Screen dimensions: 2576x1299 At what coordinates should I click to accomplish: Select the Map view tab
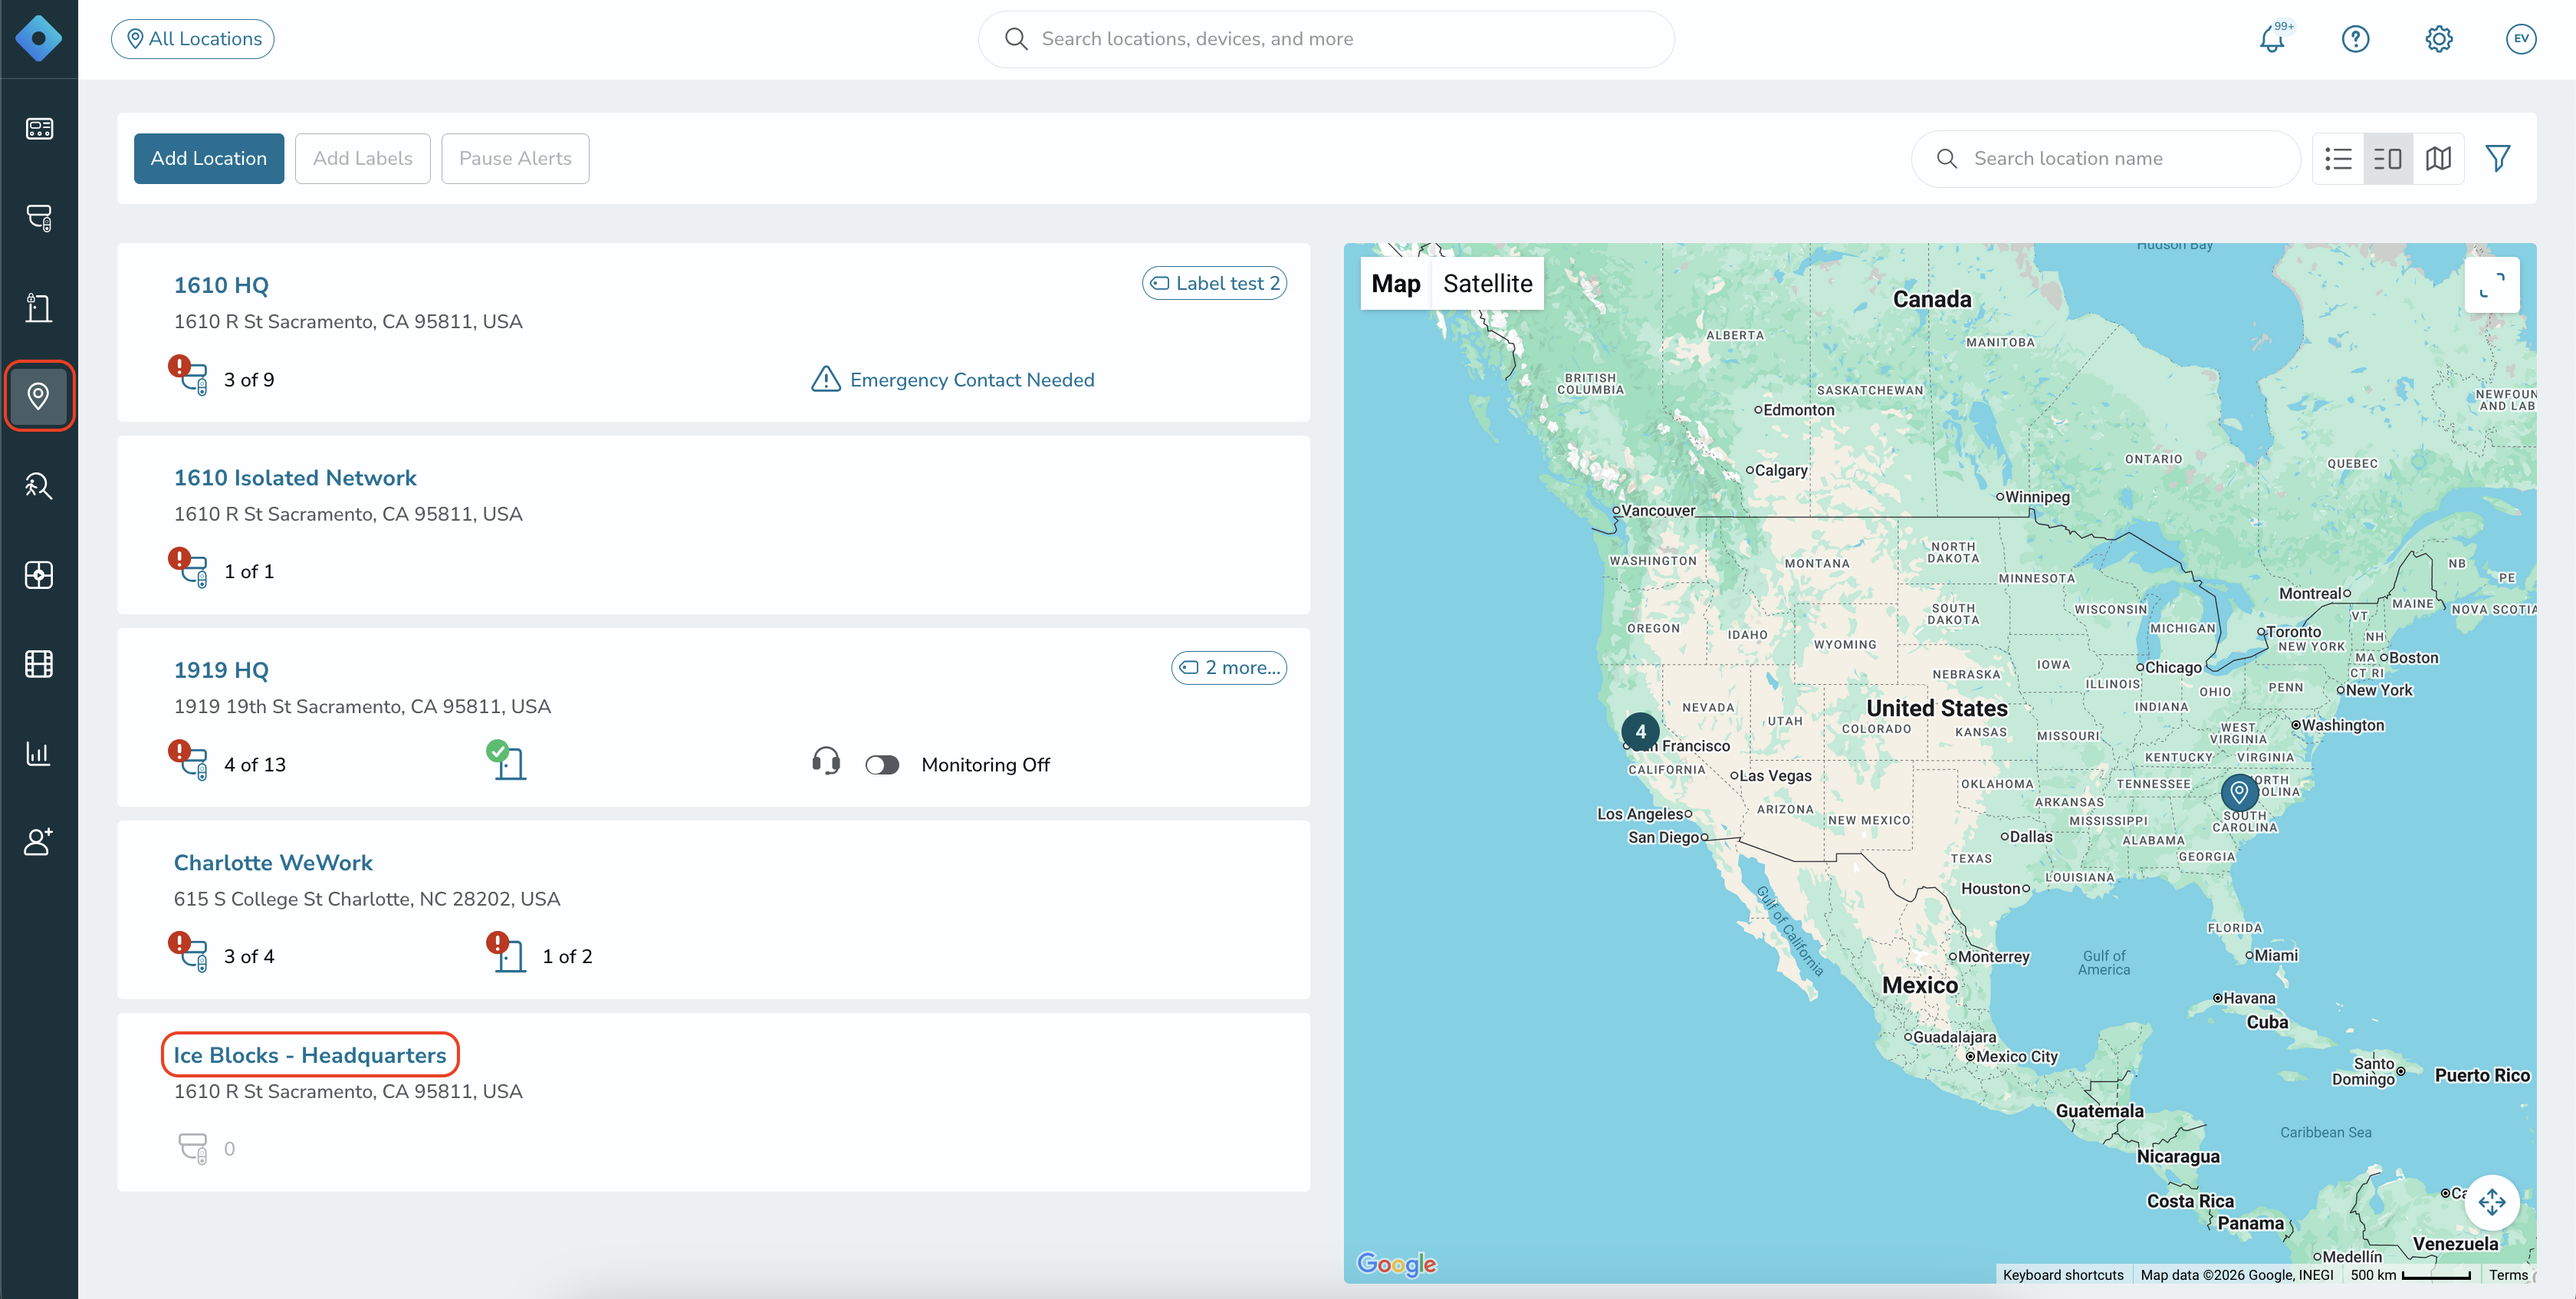pos(1395,283)
